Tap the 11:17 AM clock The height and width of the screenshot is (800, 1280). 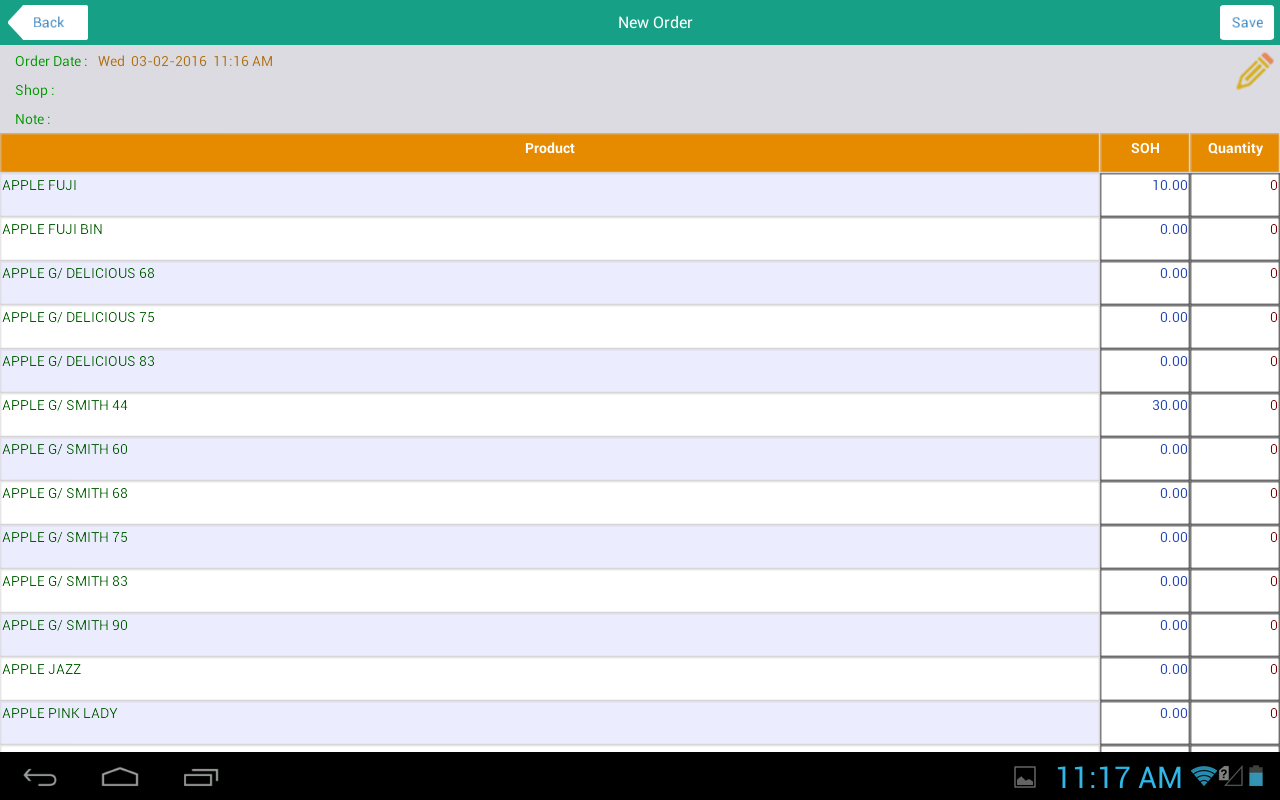coord(1119,777)
